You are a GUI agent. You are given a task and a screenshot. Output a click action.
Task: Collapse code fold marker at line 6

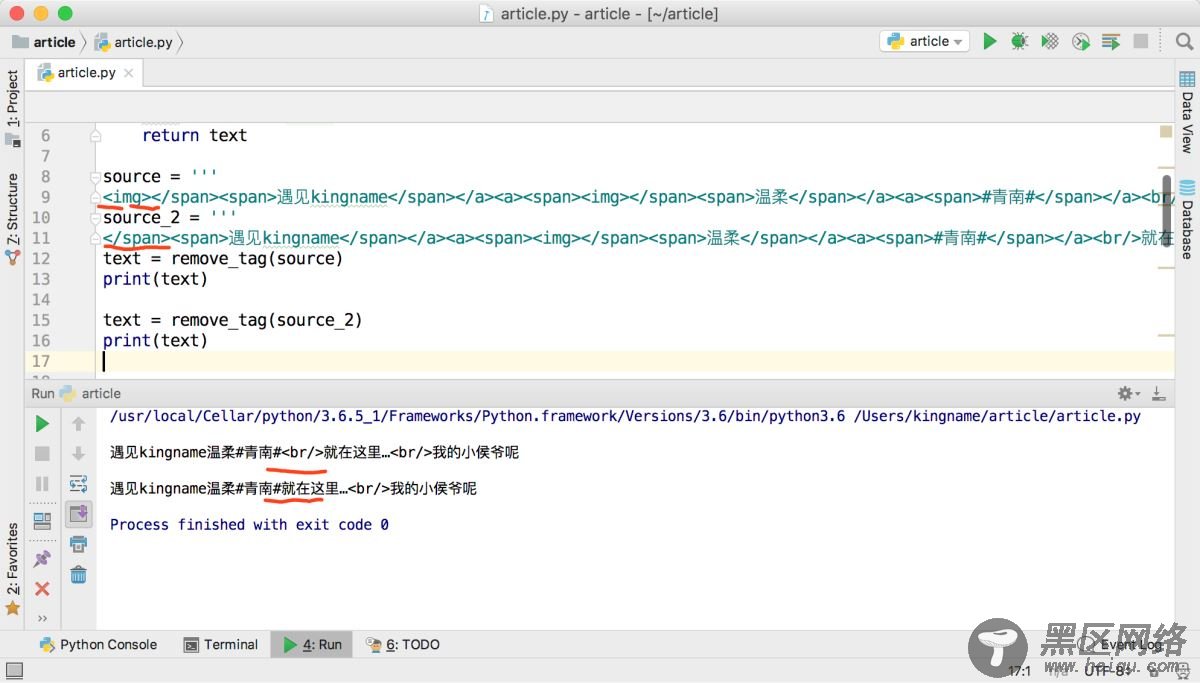(95, 135)
